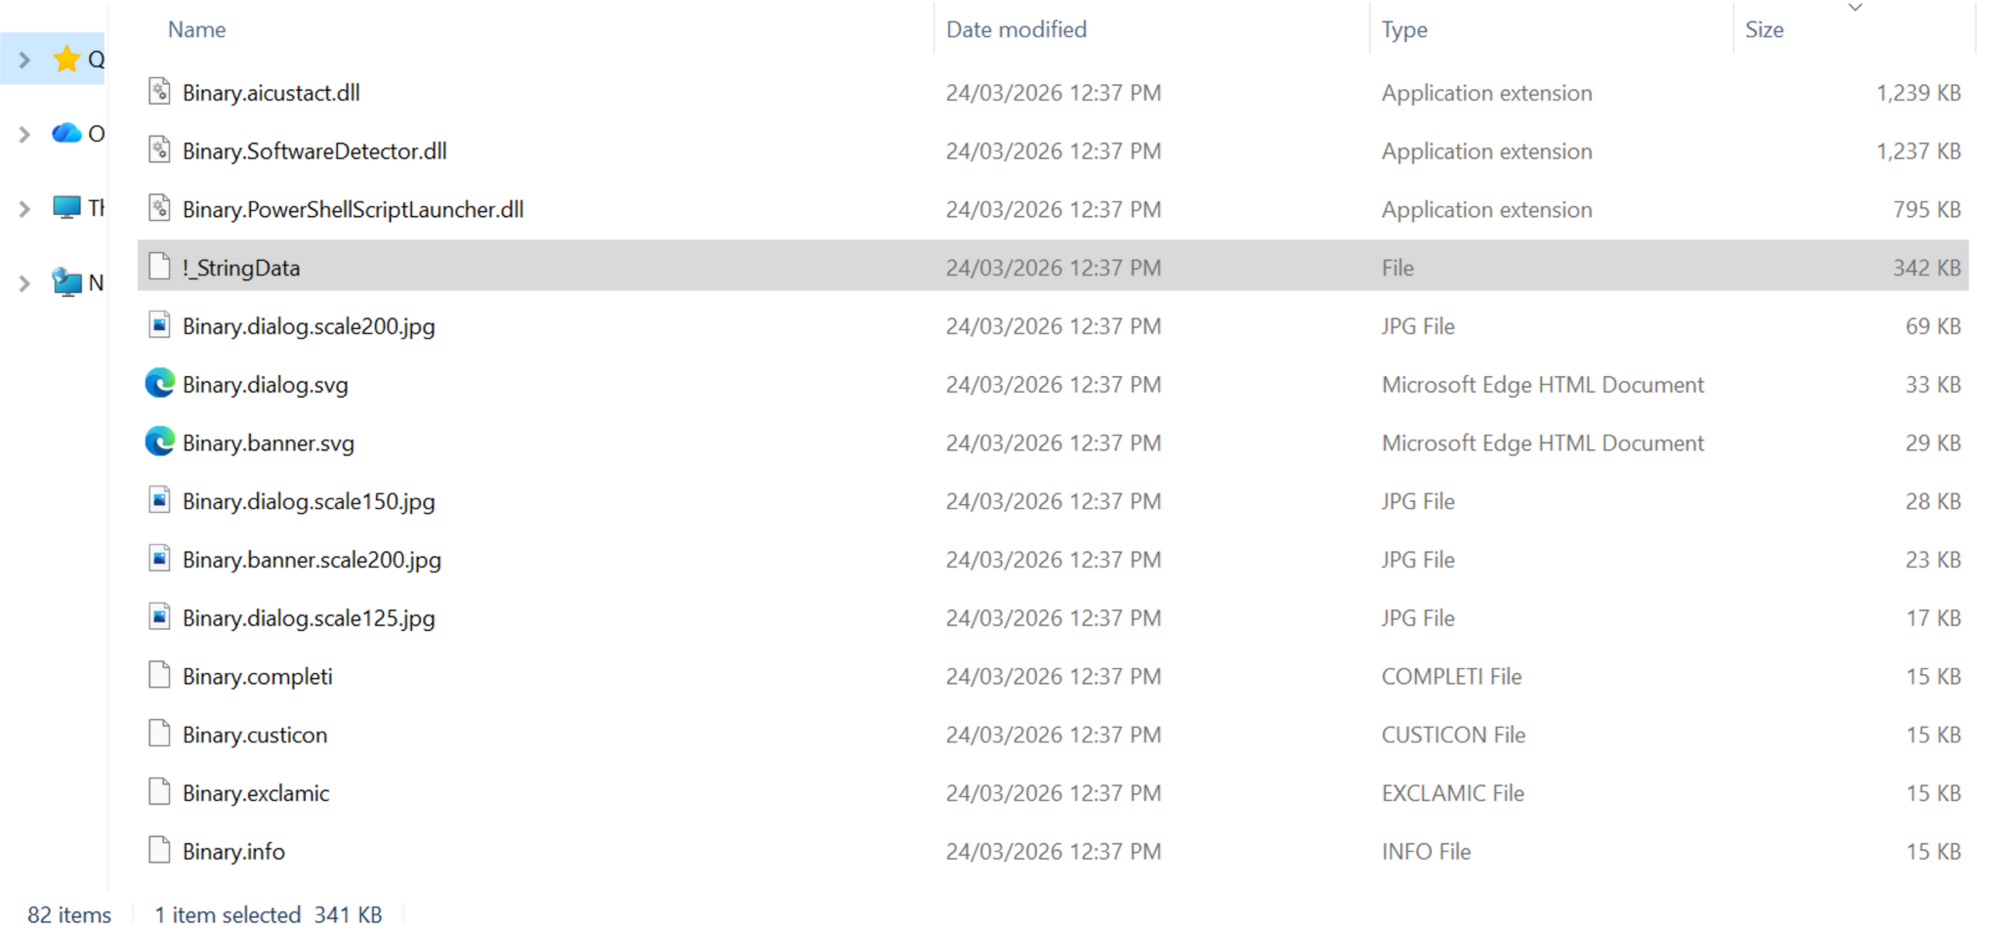Expand the This PC tree node

pos(25,209)
